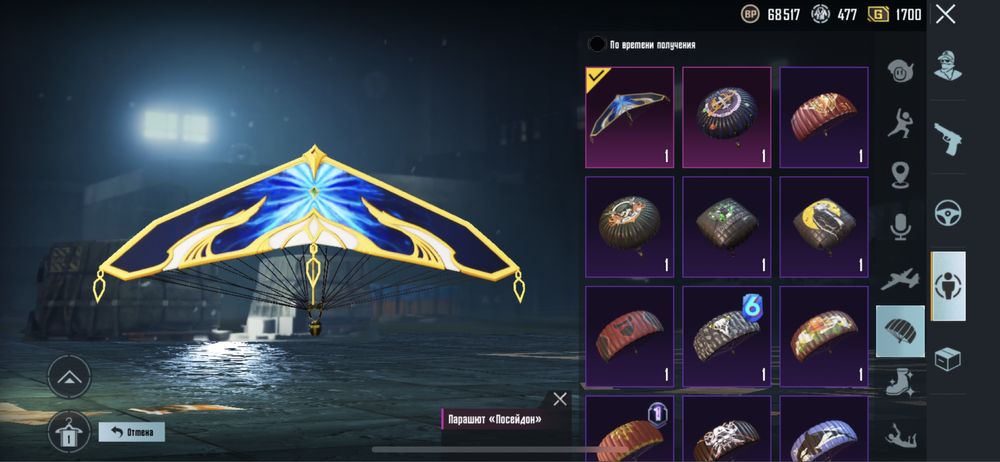1000x462 pixels.
Task: Click the BP coin balance
Action: (770, 14)
